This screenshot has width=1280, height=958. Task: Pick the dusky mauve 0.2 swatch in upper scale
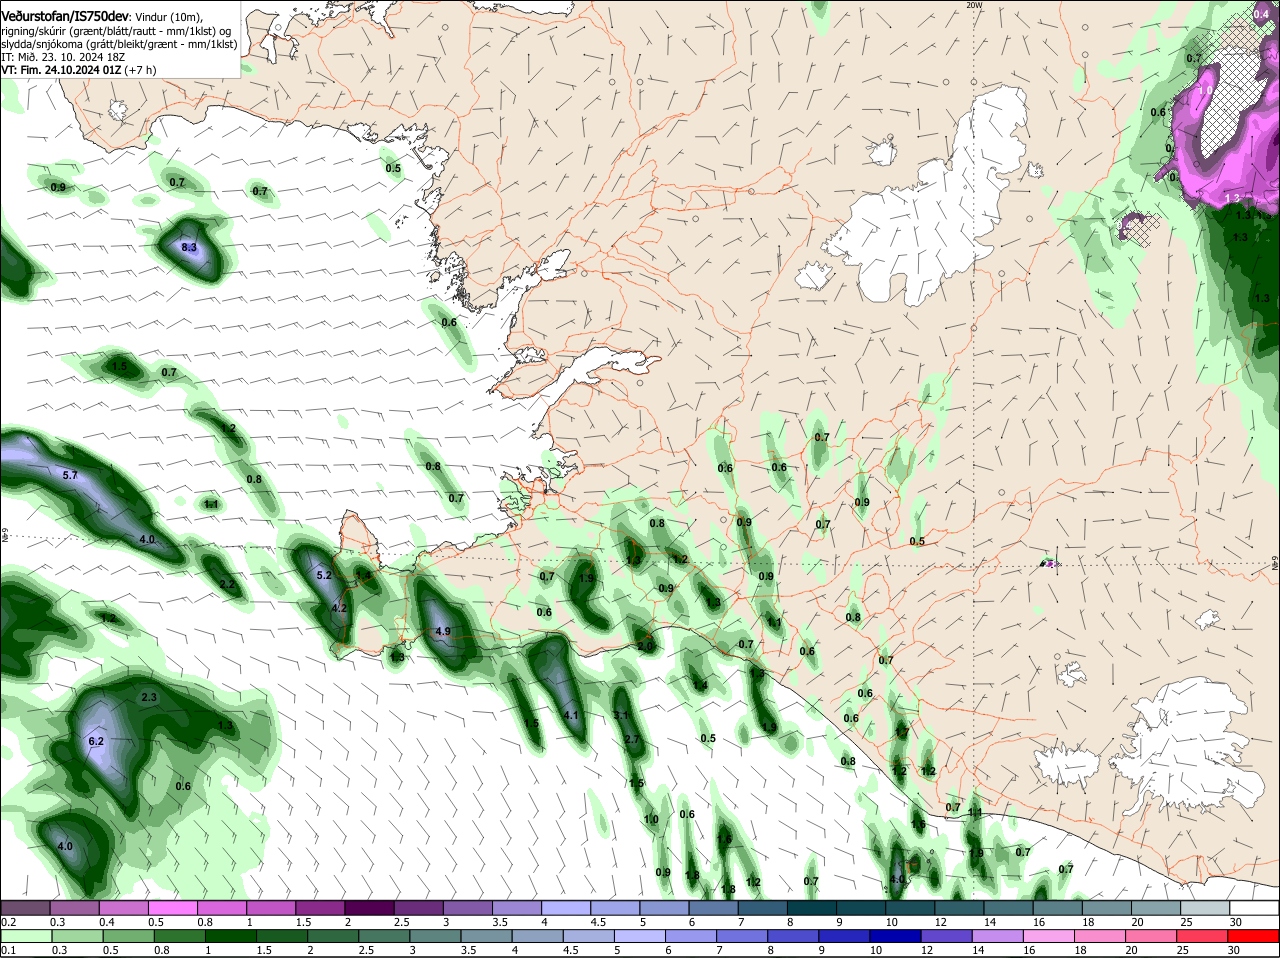tap(25, 906)
